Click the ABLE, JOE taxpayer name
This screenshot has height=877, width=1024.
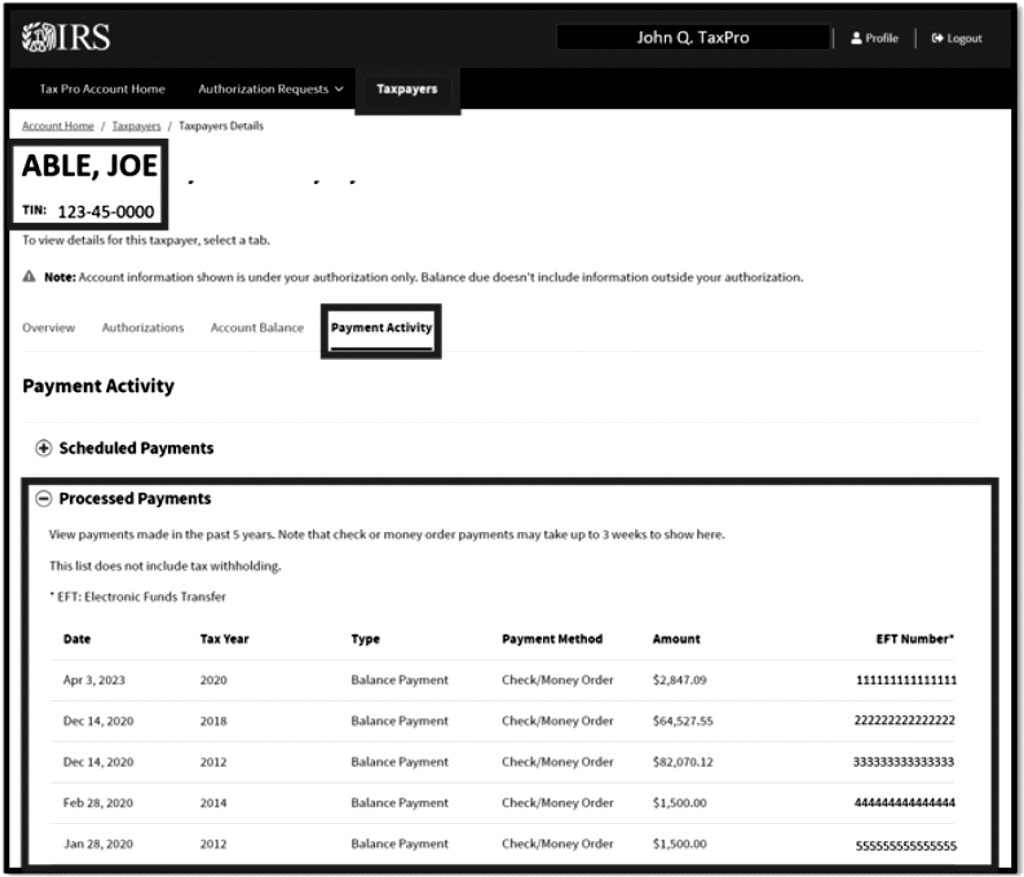click(x=90, y=166)
